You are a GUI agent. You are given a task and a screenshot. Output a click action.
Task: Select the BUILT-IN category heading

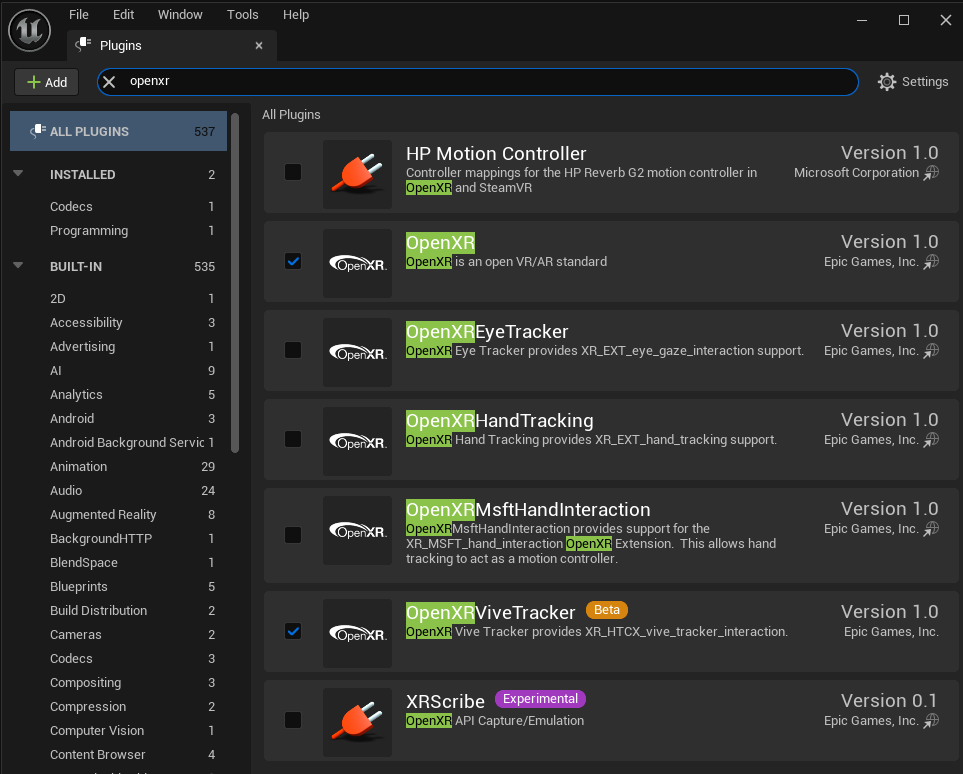[76, 267]
